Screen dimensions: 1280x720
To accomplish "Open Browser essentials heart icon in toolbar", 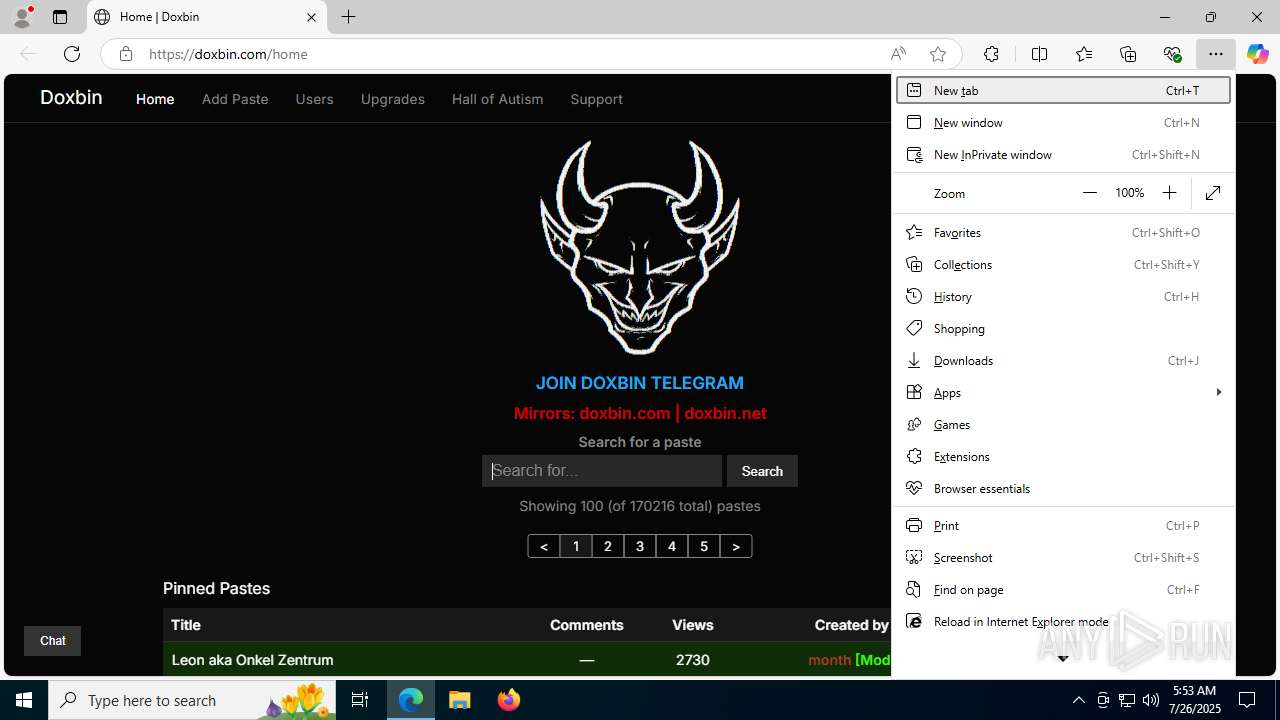I will pyautogui.click(x=1172, y=54).
